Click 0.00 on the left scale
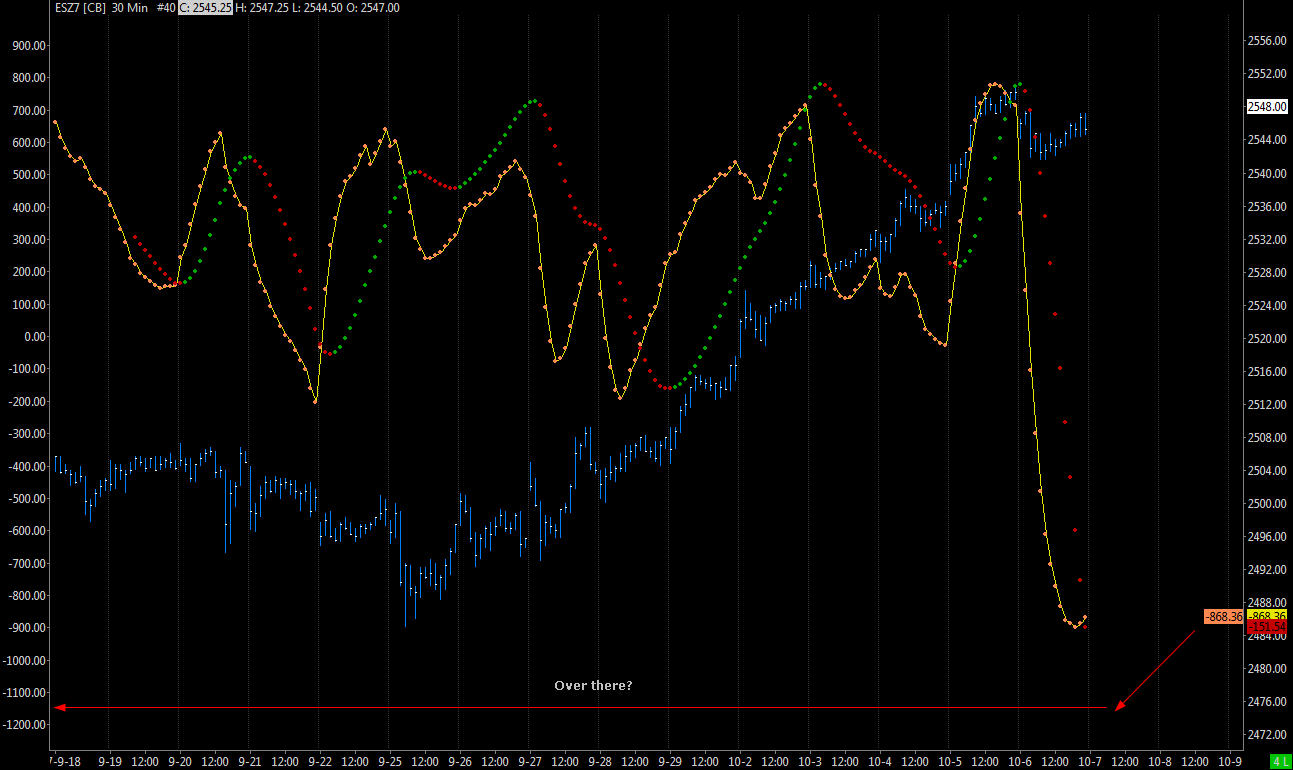Image resolution: width=1293 pixels, height=770 pixels. [x=35, y=336]
